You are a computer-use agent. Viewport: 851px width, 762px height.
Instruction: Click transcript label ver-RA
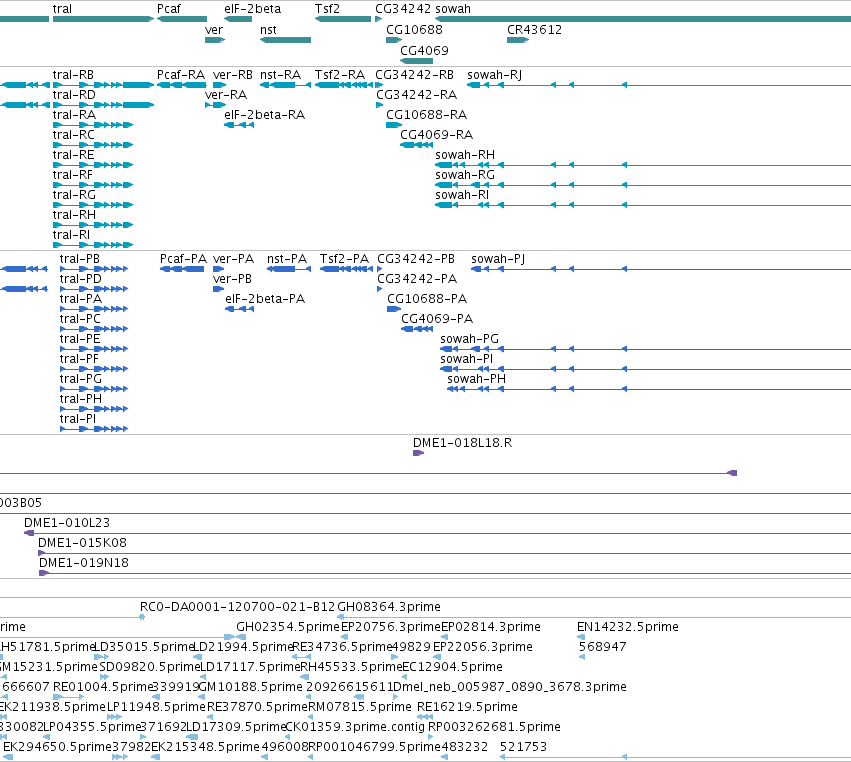tap(226, 95)
